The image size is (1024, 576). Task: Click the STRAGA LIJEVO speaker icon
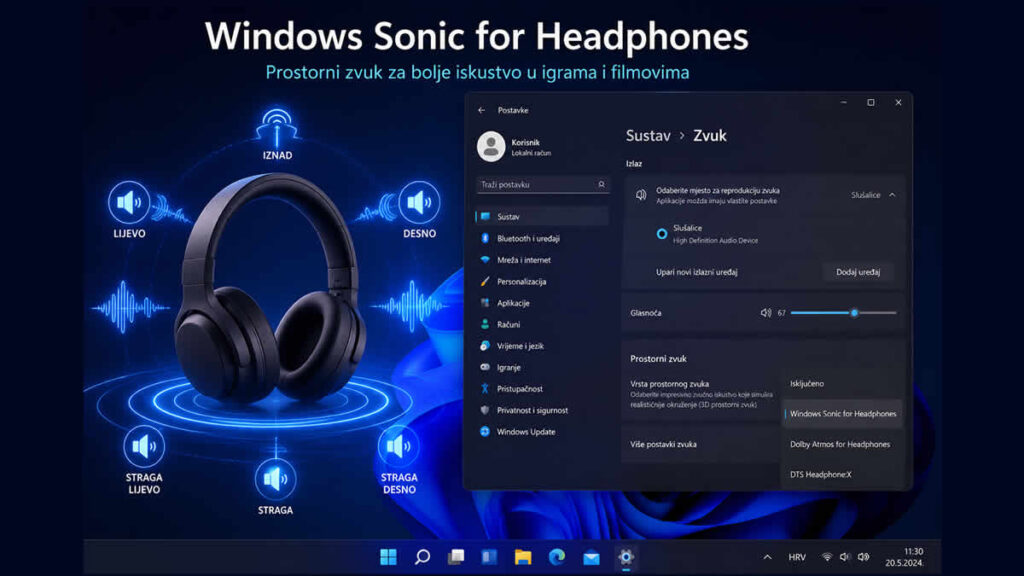(x=144, y=446)
